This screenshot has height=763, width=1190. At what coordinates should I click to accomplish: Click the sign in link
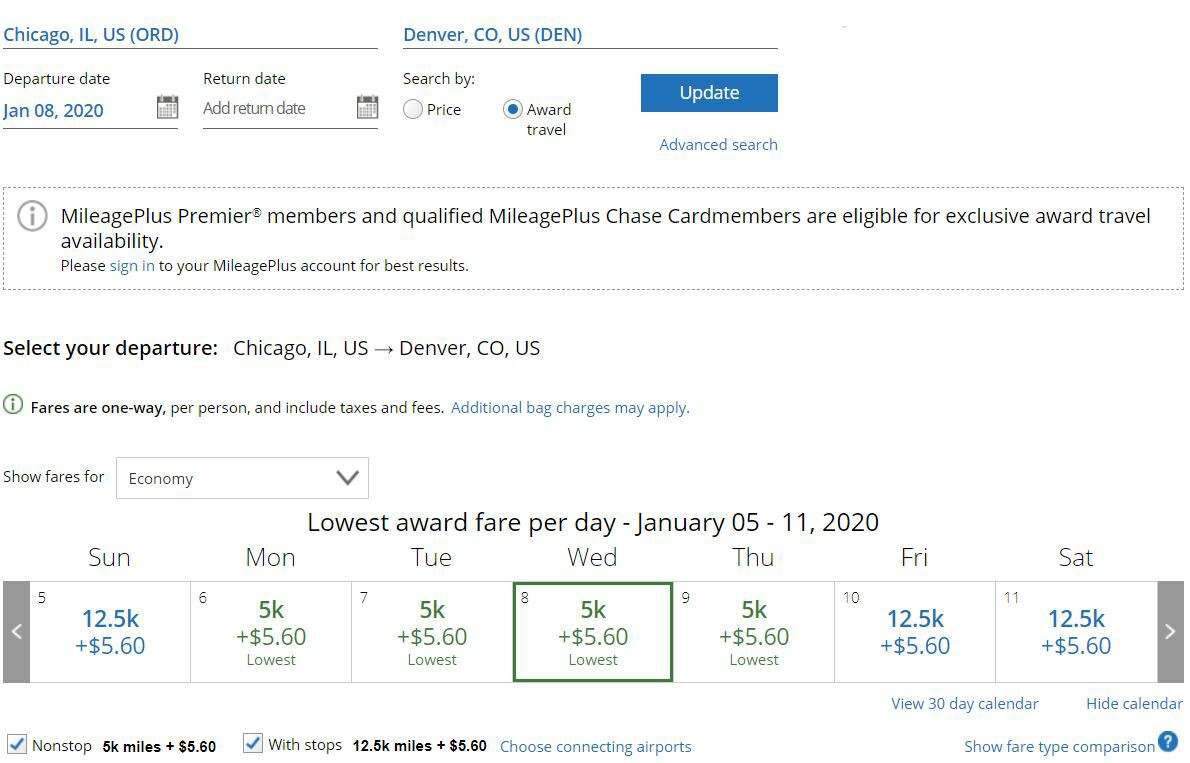click(132, 266)
